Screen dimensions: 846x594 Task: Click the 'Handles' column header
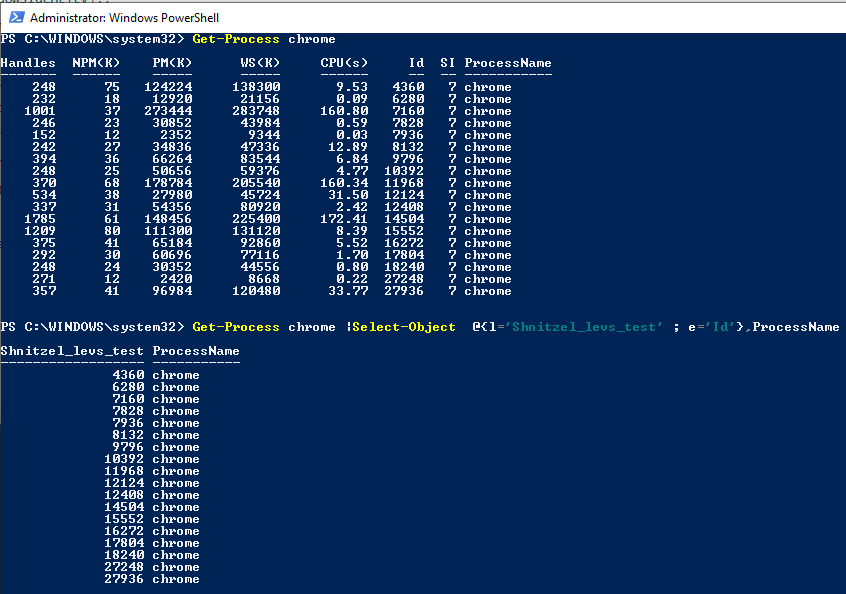(x=28, y=63)
